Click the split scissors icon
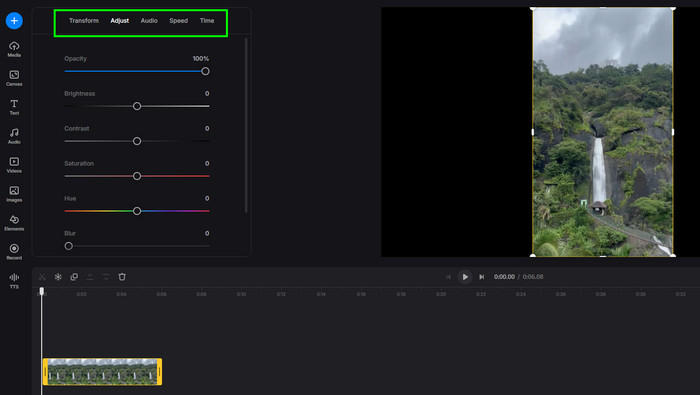This screenshot has height=395, width=700. pyautogui.click(x=42, y=277)
